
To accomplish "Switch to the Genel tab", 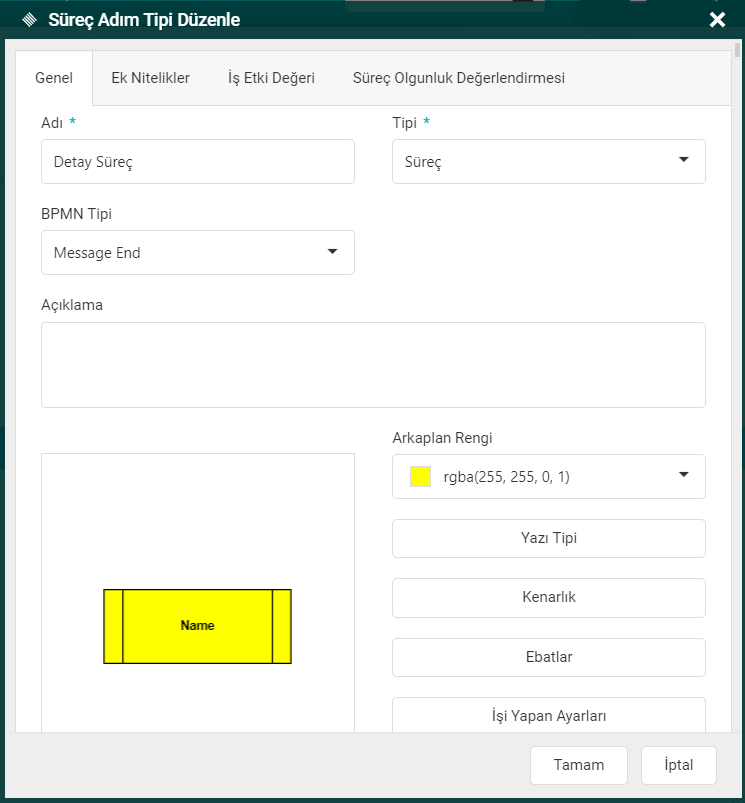I will coord(53,78).
